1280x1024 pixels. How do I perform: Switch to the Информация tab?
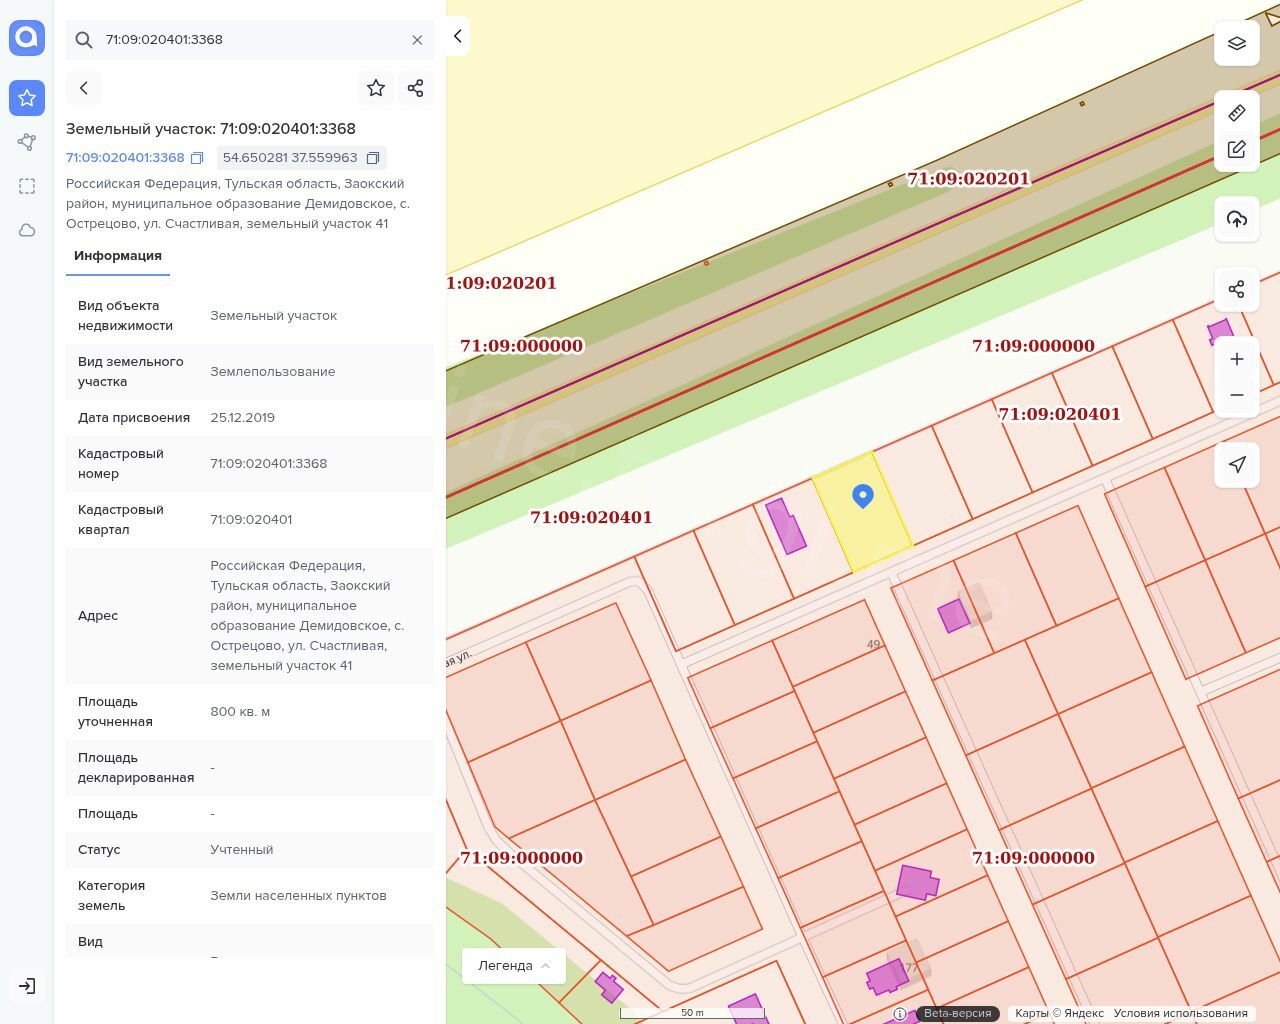[118, 256]
